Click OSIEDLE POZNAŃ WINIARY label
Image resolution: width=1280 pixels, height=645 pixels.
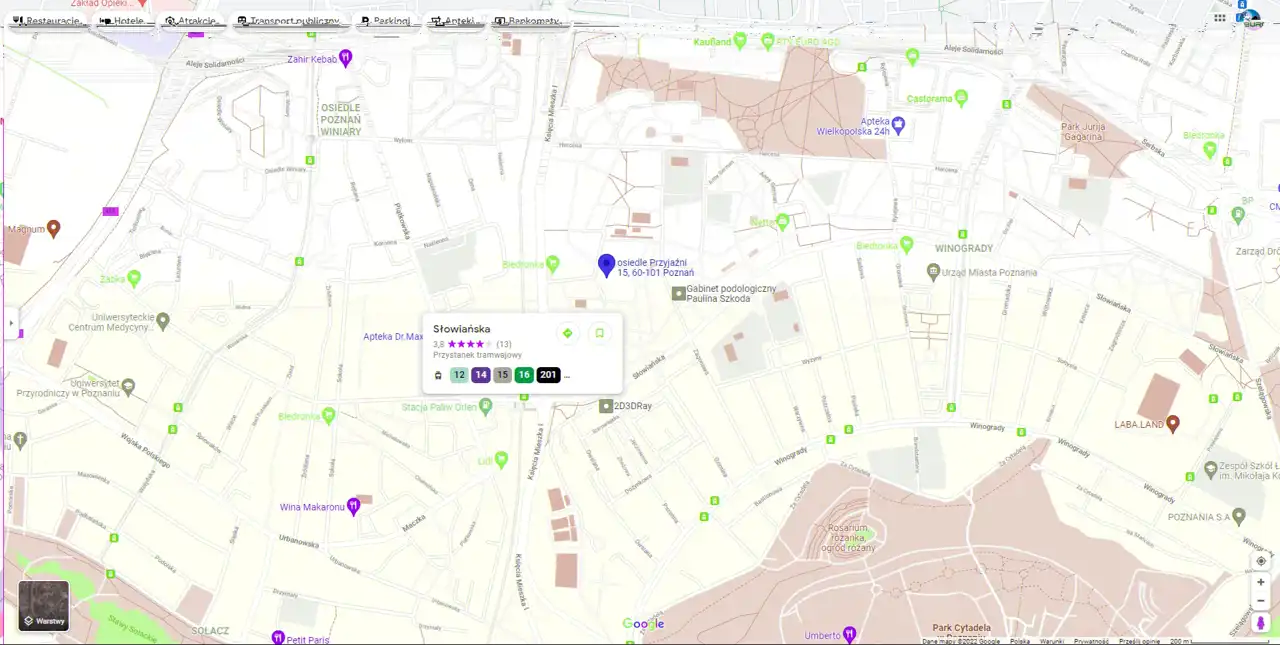[x=341, y=119]
